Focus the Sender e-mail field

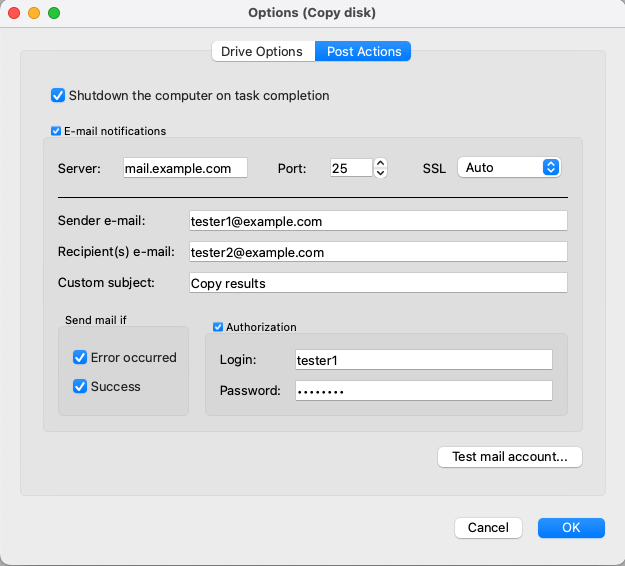click(378, 221)
